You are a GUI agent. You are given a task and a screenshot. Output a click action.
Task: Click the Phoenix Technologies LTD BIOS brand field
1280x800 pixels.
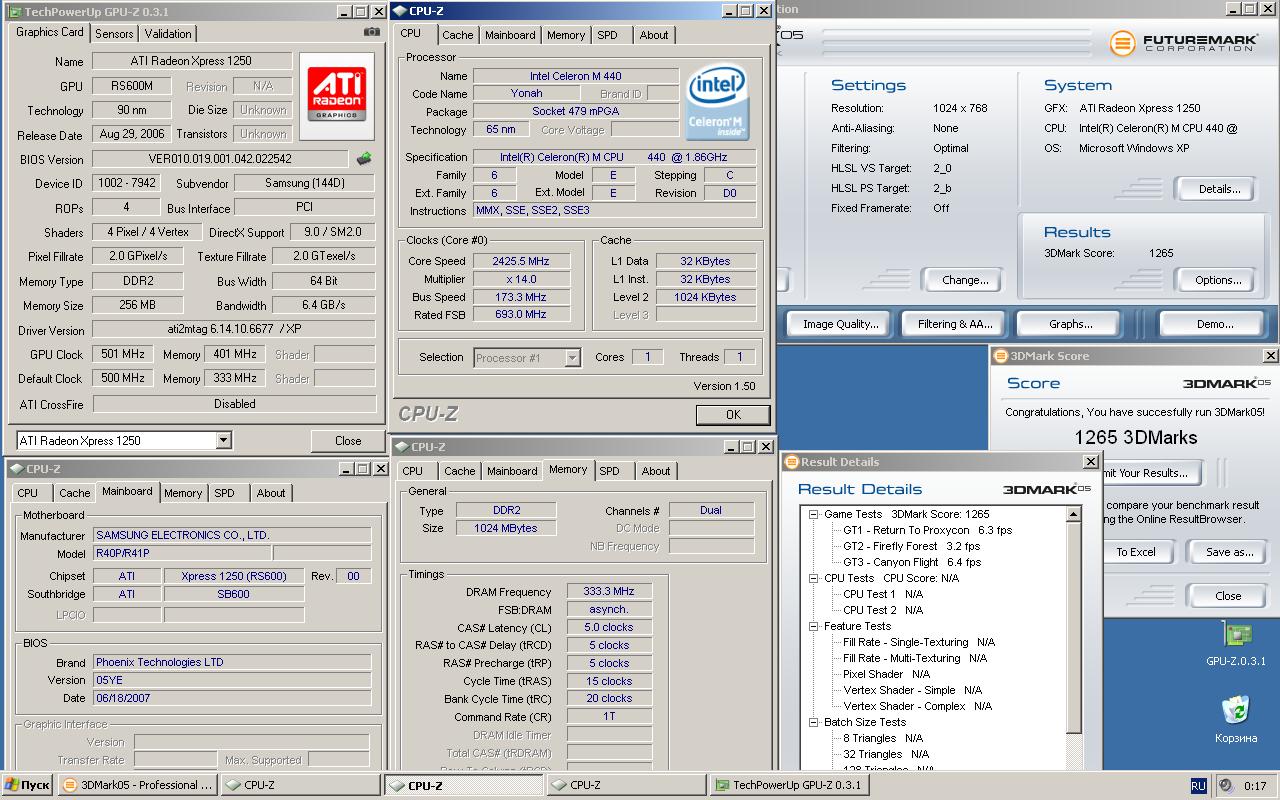(232, 662)
